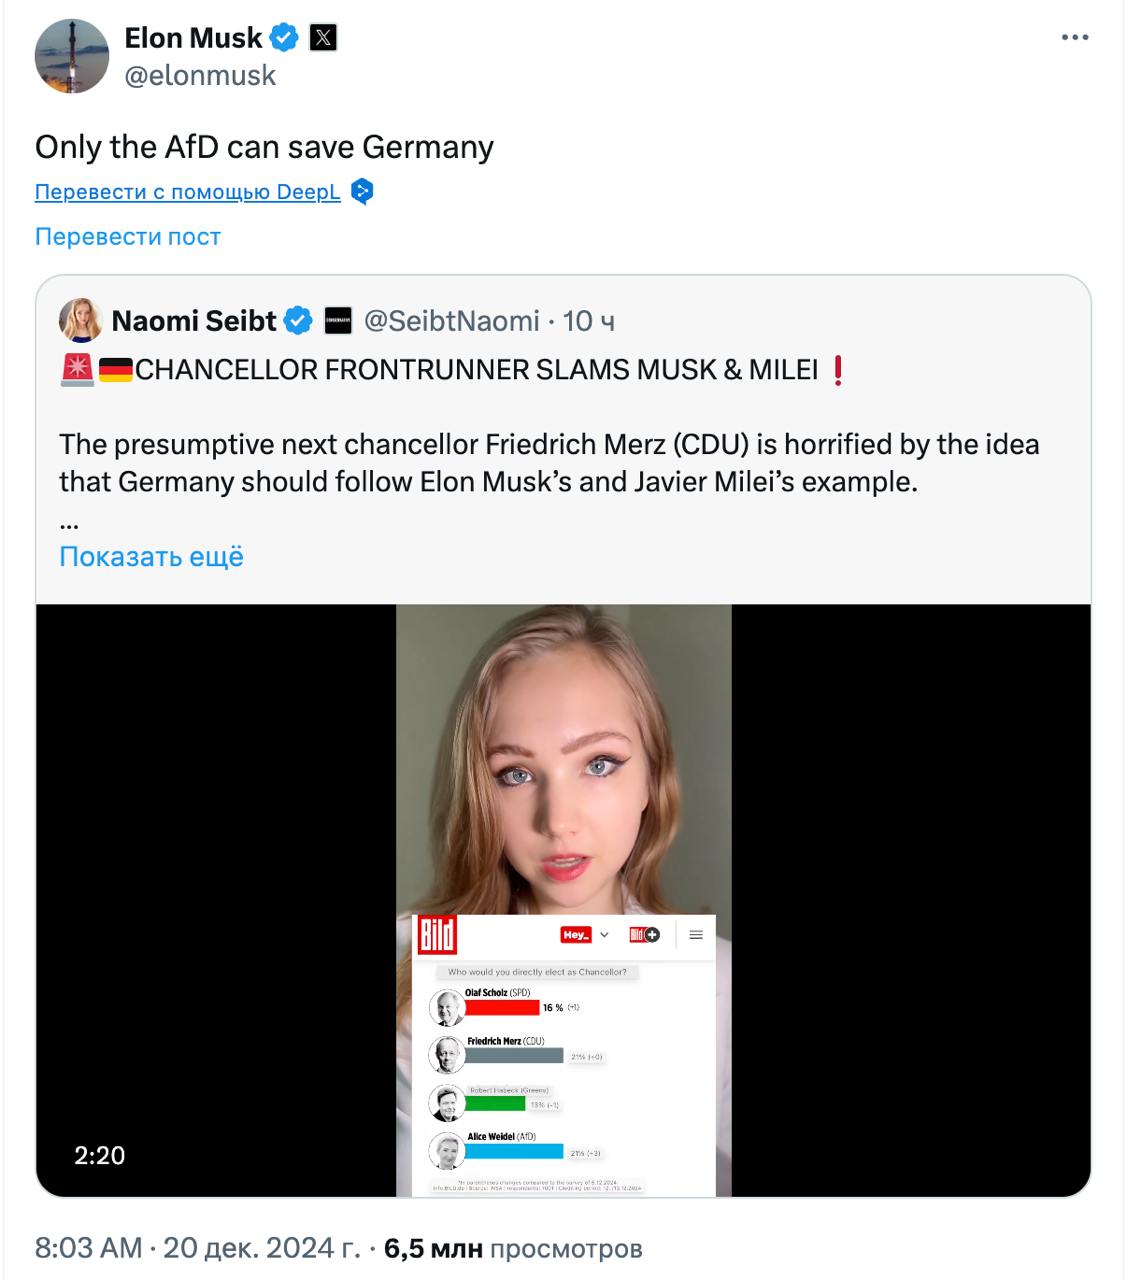
Task: Open the @SeibtNaomi handle
Action: pos(451,321)
